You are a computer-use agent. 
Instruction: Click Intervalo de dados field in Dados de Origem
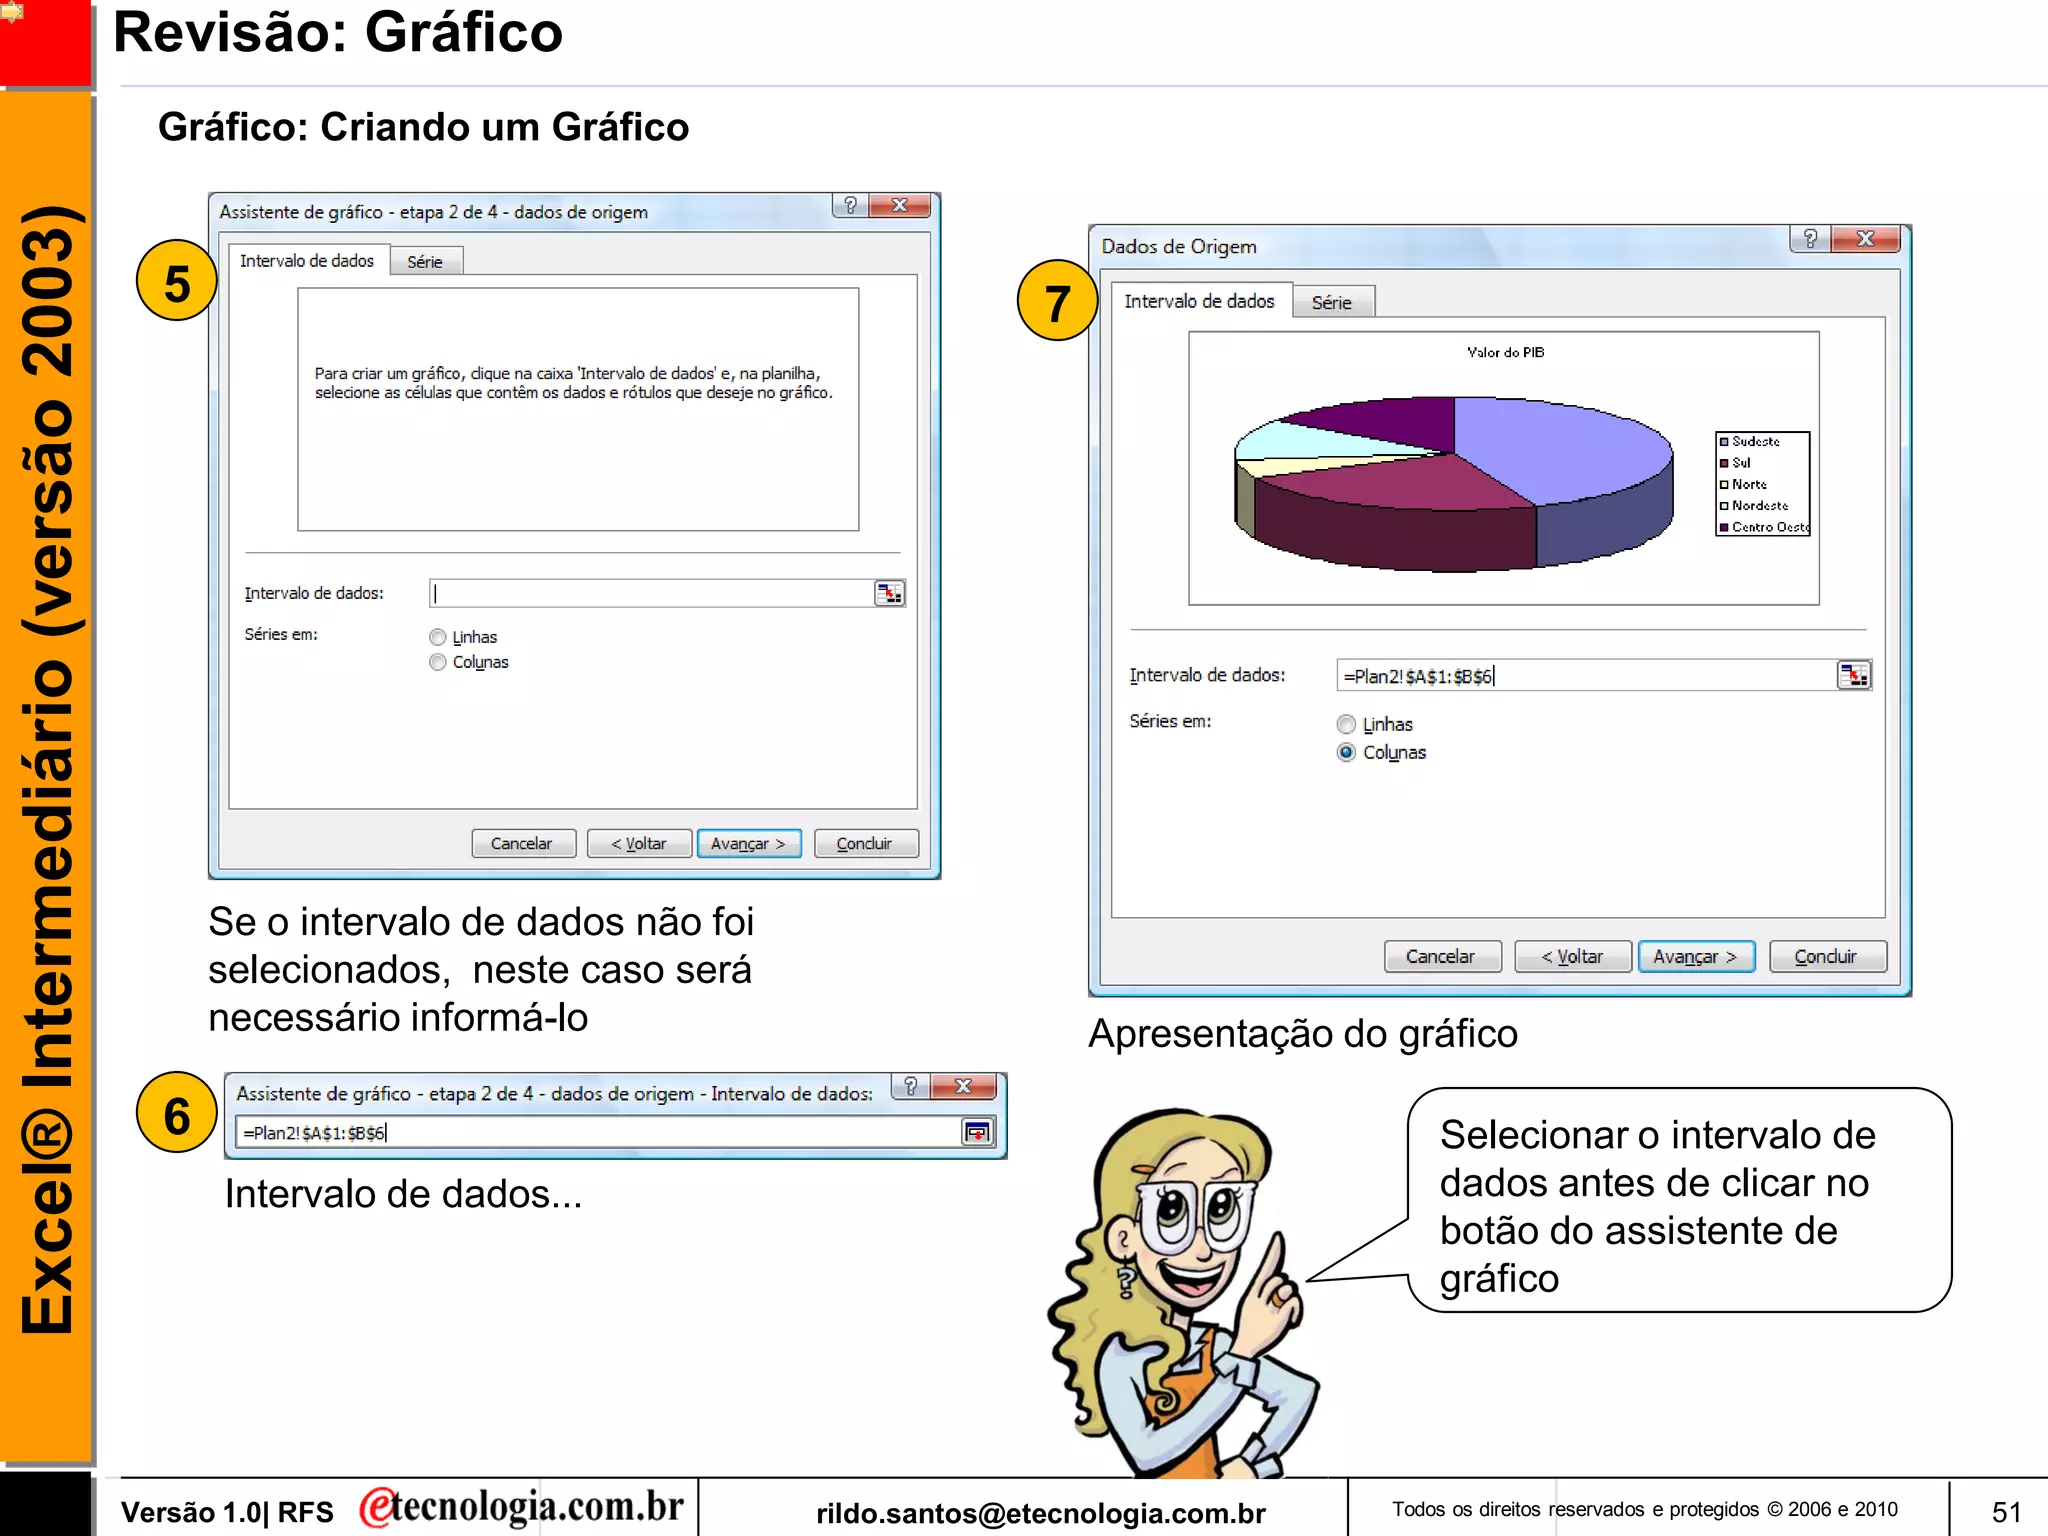click(x=1586, y=676)
